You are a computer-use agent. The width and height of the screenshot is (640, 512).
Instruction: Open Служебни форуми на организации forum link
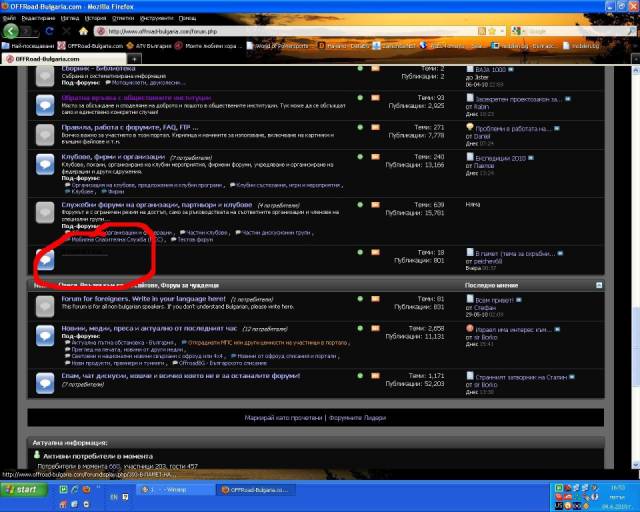157,205
